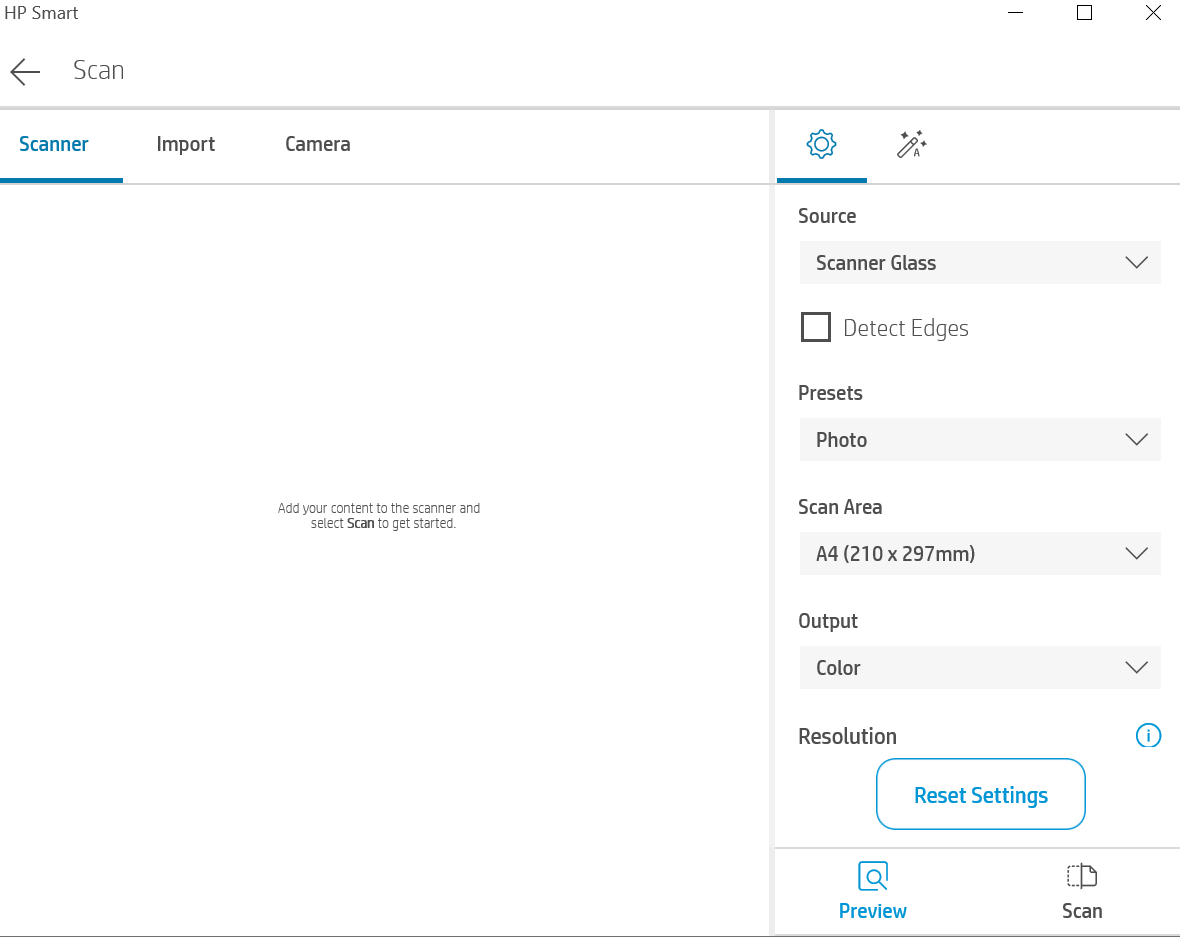Click the Scan pages icon
The image size is (1180, 937).
point(1082,876)
